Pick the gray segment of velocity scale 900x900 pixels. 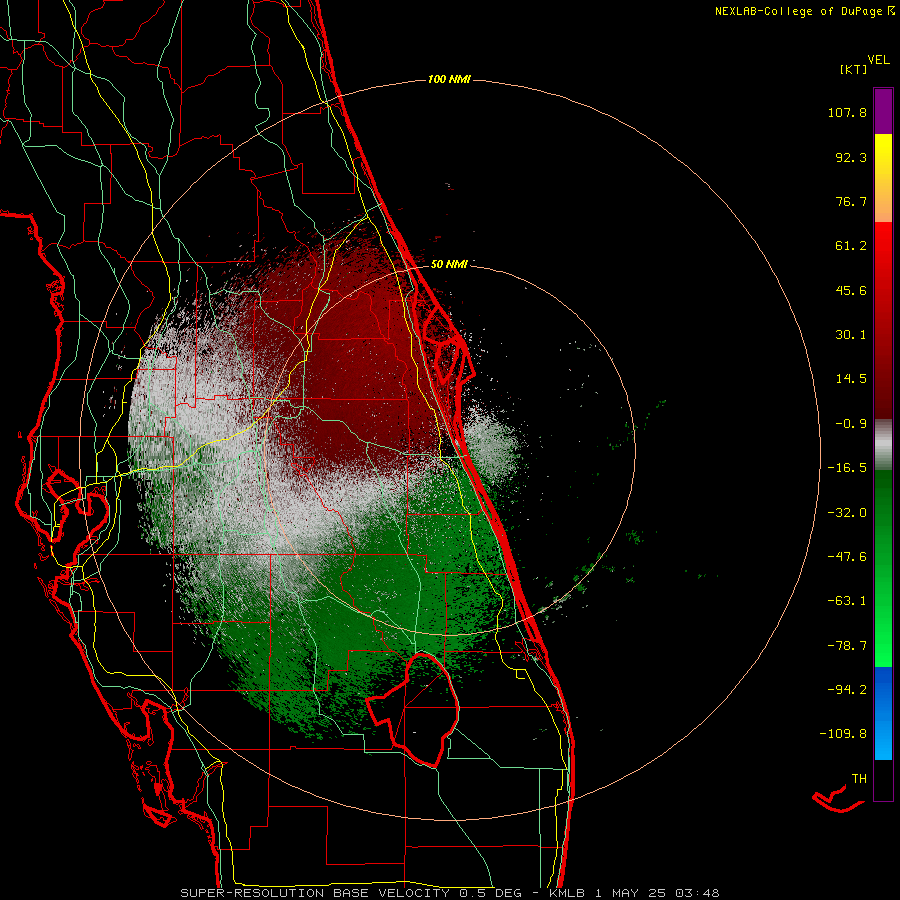(883, 444)
